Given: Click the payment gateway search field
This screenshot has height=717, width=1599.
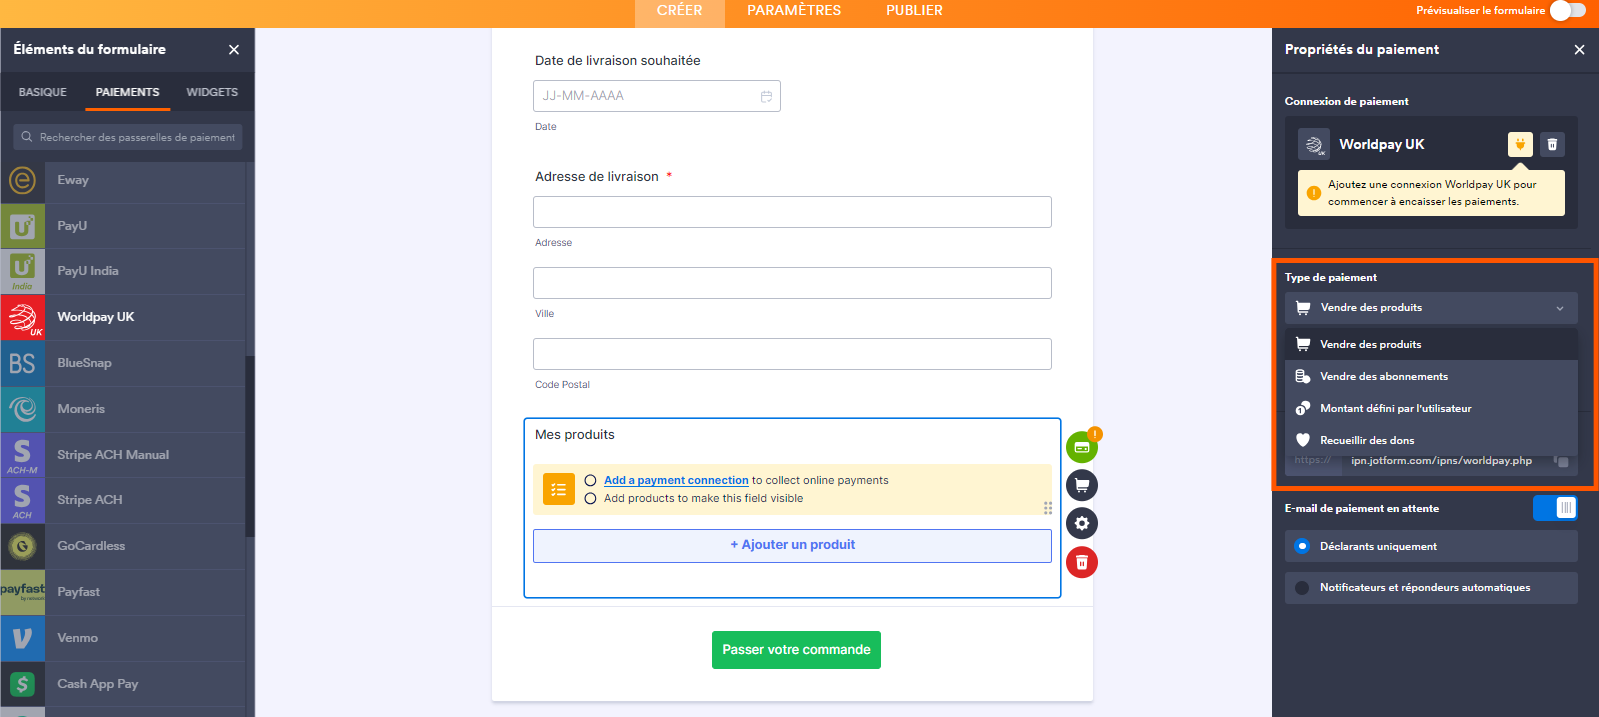Looking at the screenshot, I should click(x=127, y=137).
